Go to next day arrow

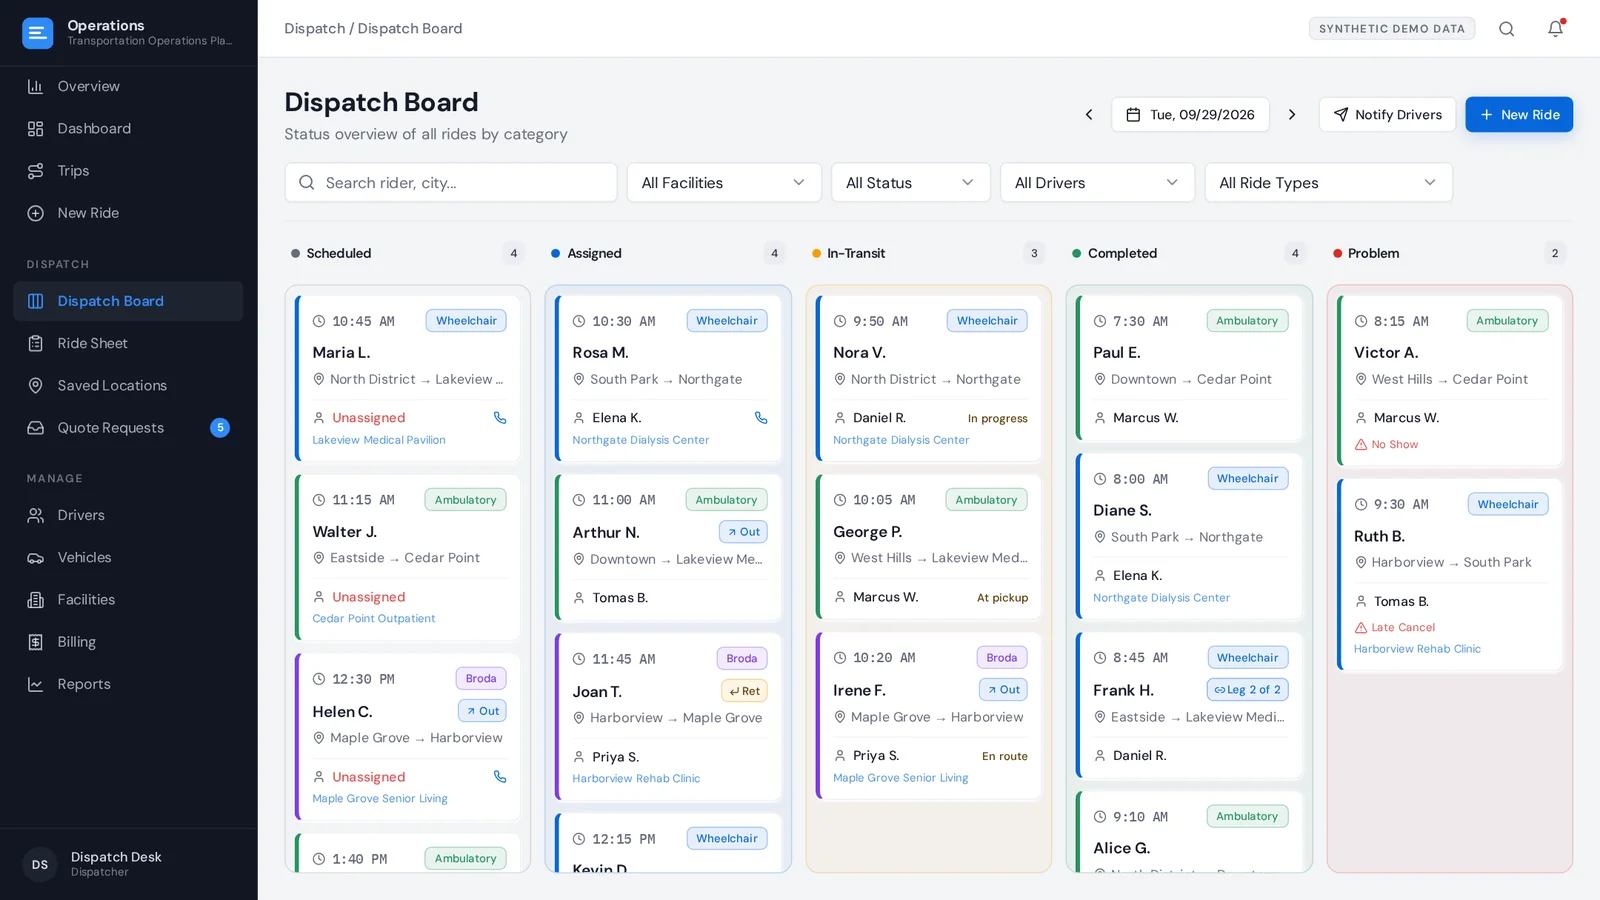pyautogui.click(x=1292, y=115)
